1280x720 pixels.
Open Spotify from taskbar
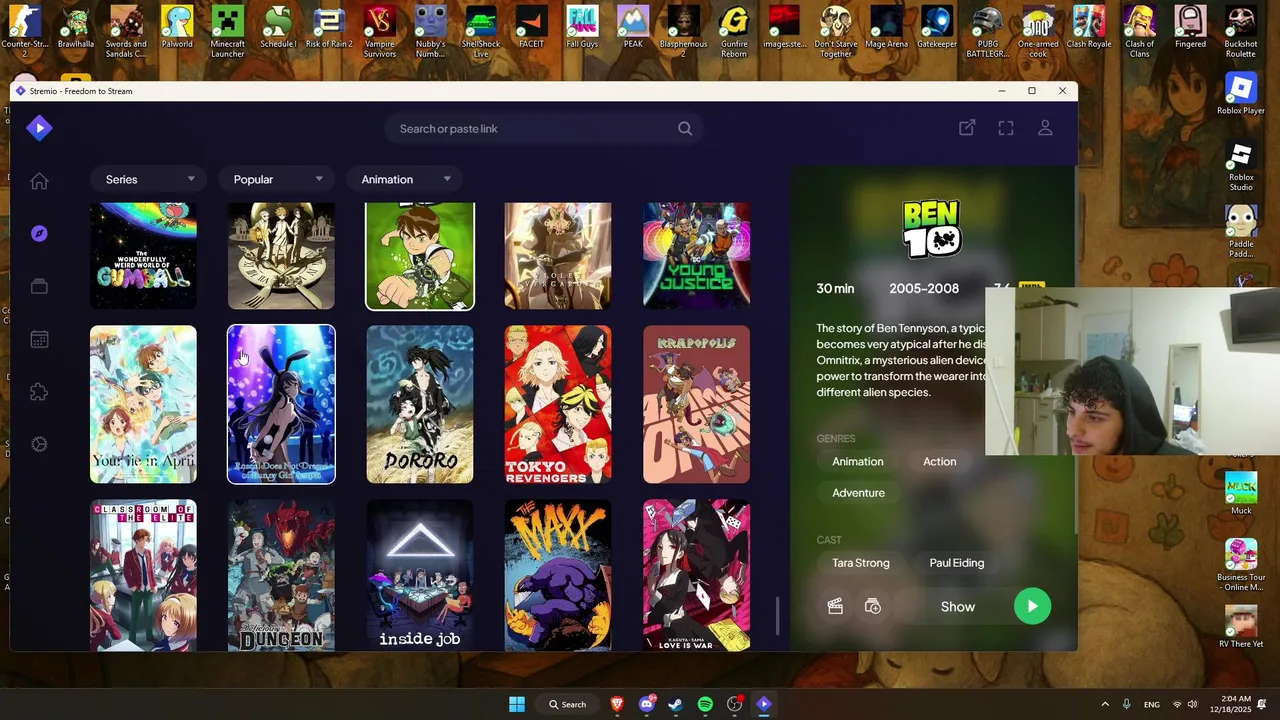705,704
